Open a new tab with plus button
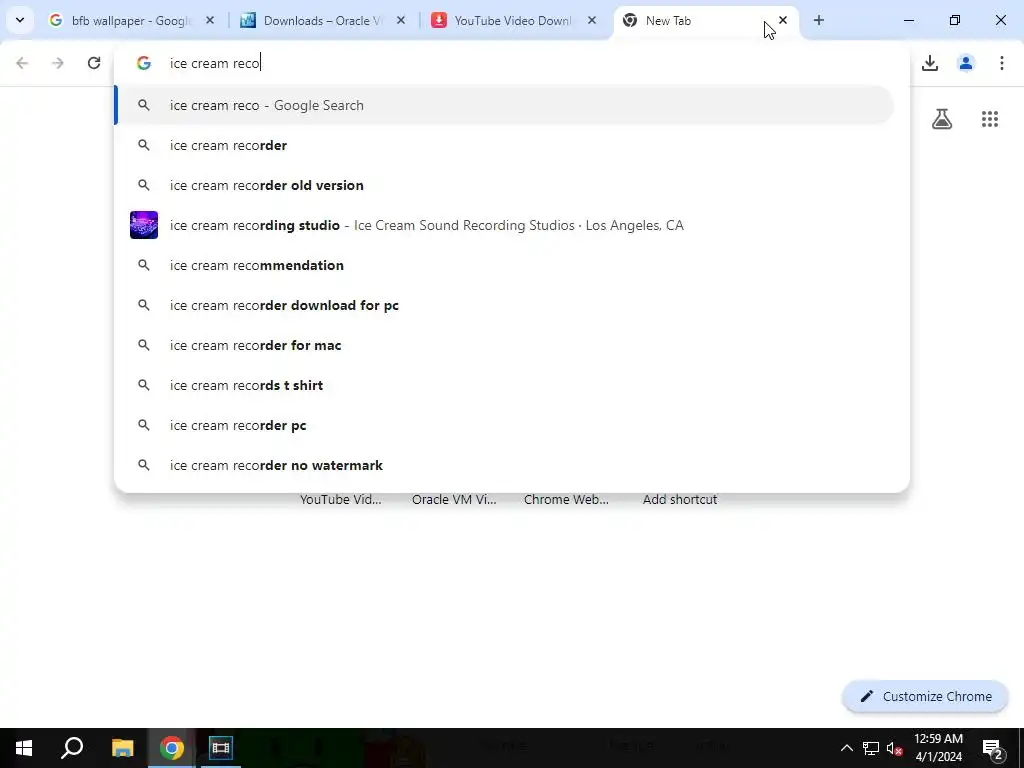 coord(819,20)
